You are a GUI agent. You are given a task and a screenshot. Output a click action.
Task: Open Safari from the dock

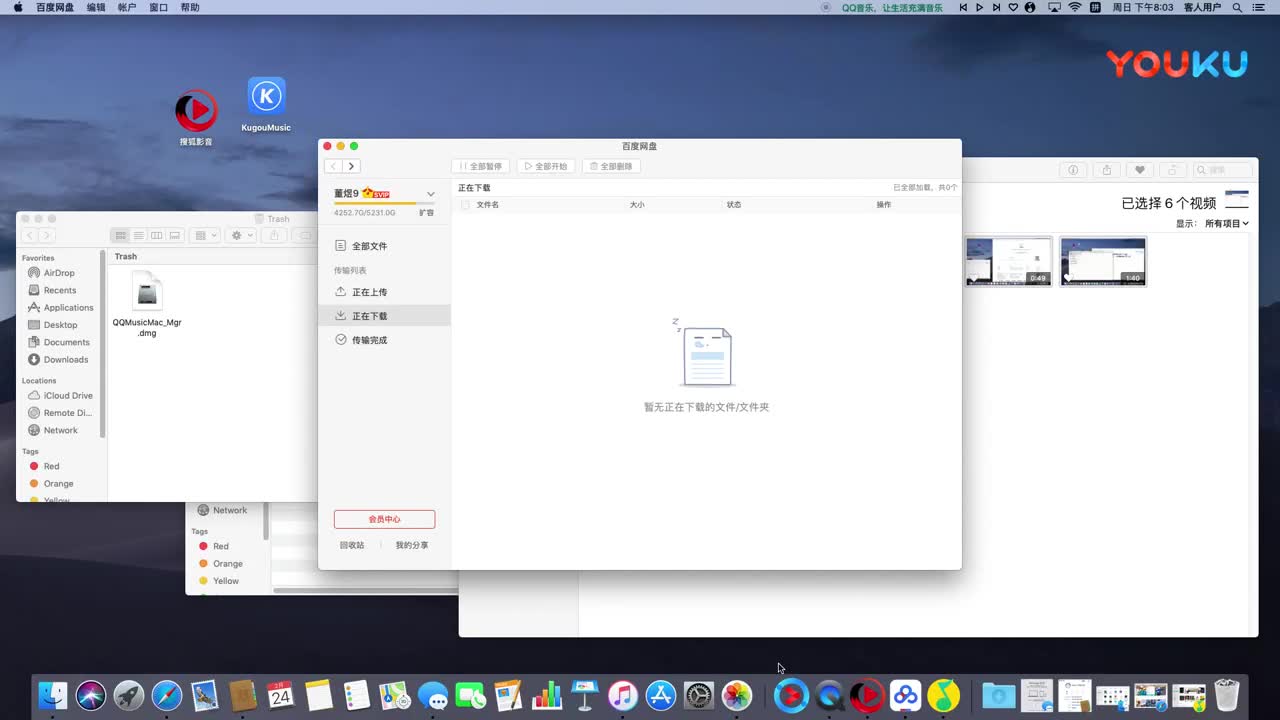pyautogui.click(x=167, y=695)
